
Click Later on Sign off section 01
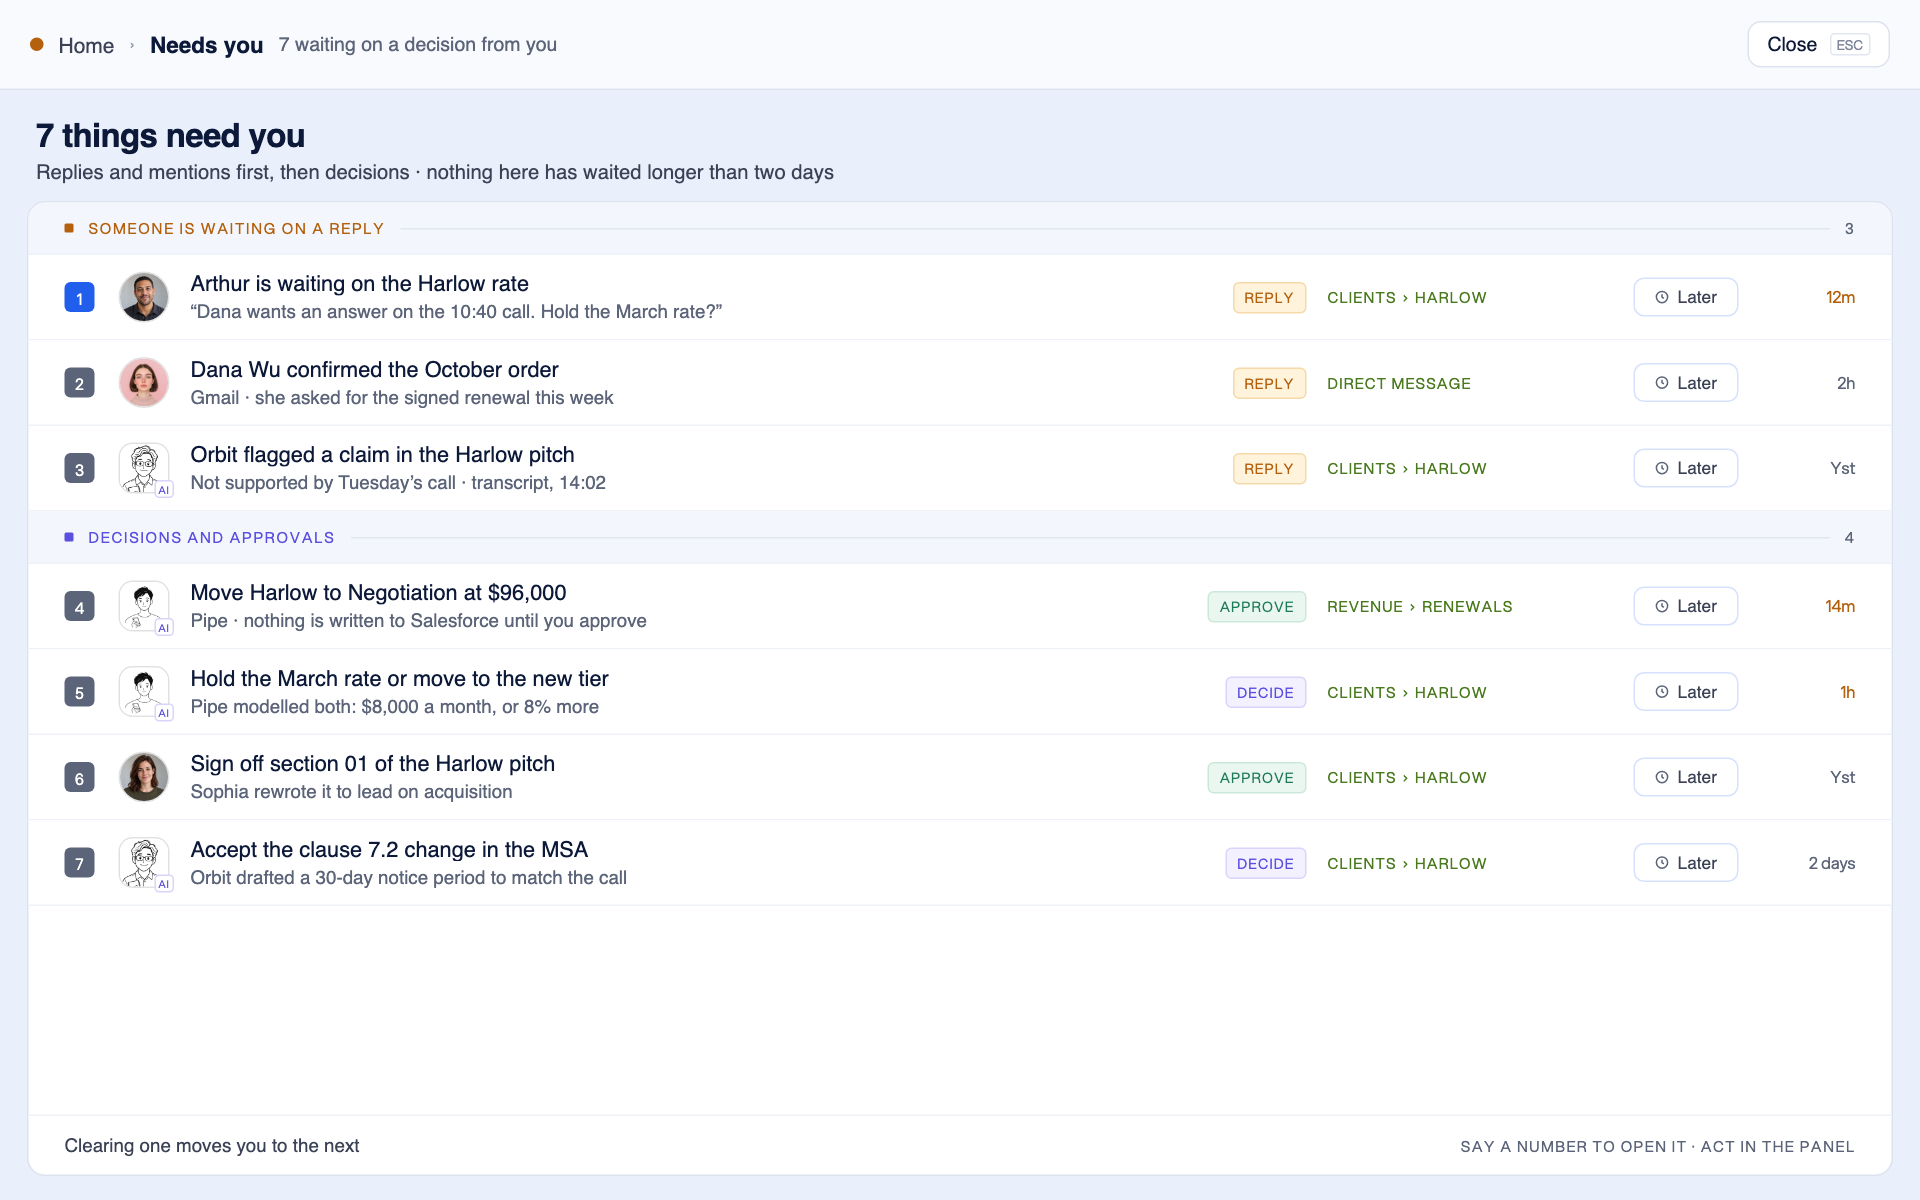click(x=1685, y=777)
